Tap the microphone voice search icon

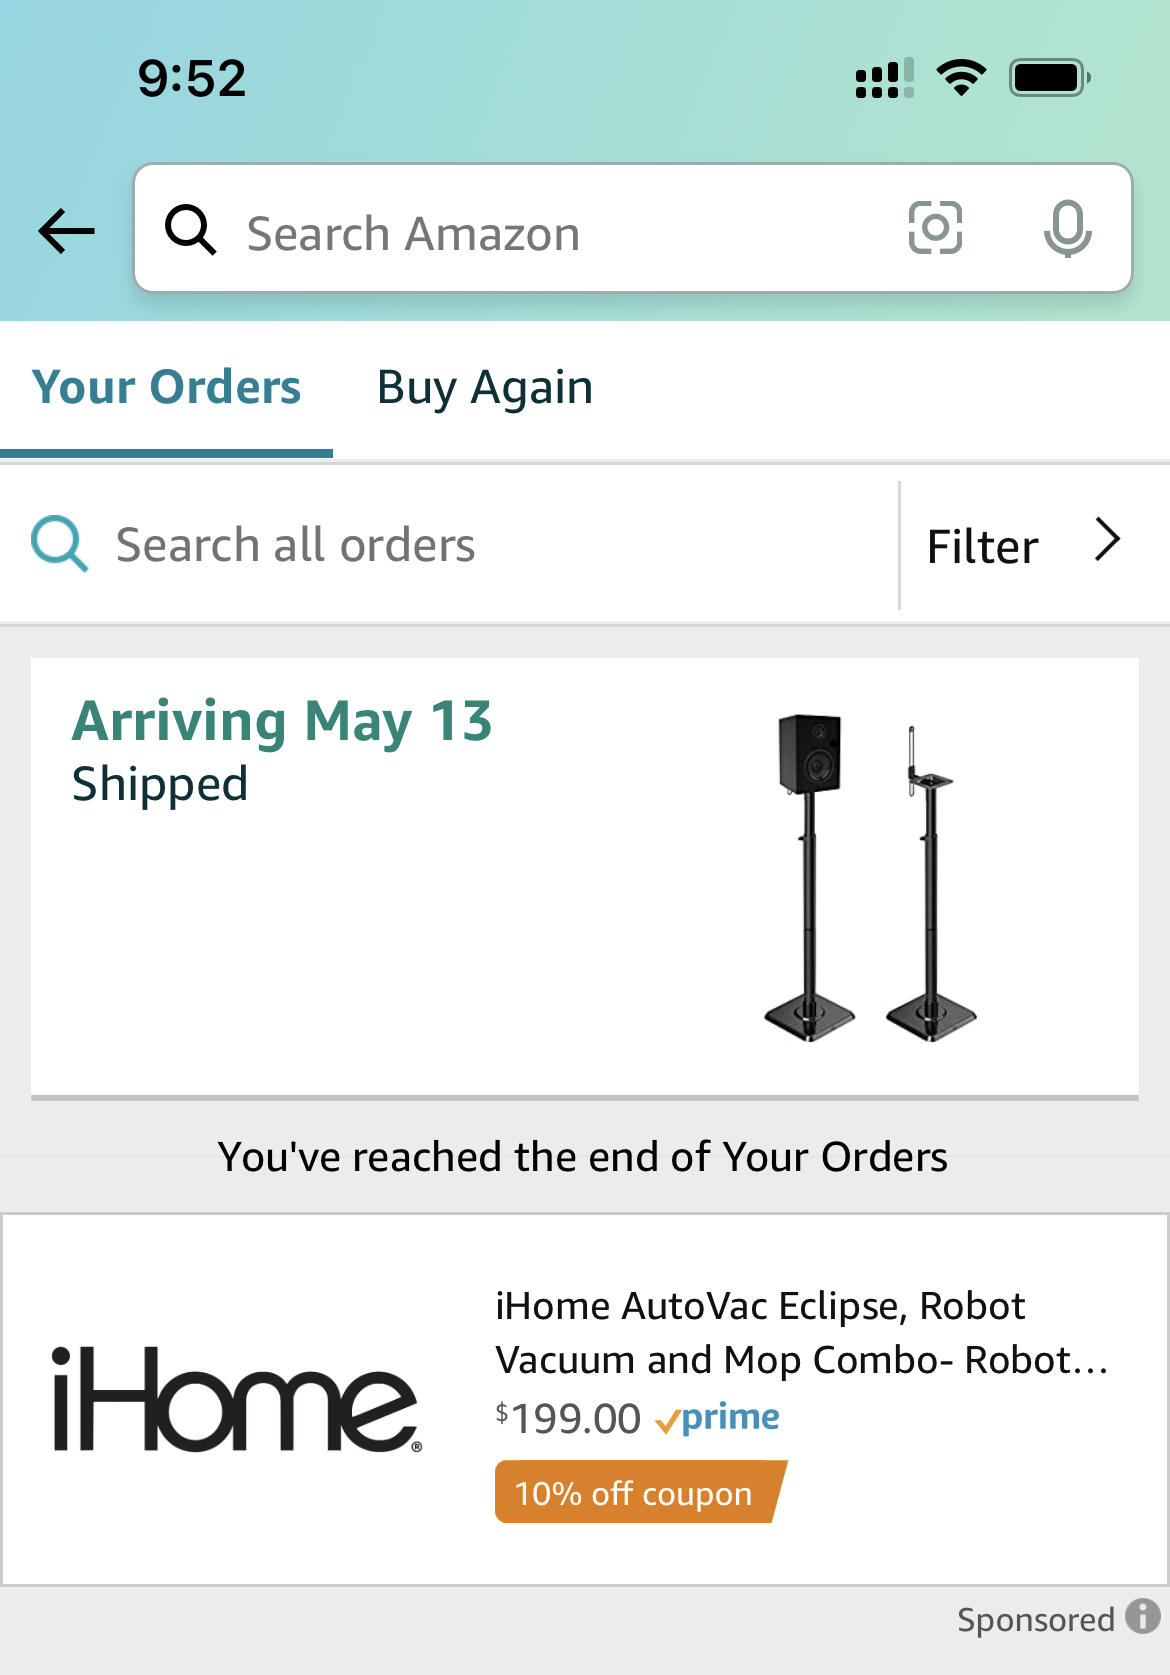[x=1067, y=228]
